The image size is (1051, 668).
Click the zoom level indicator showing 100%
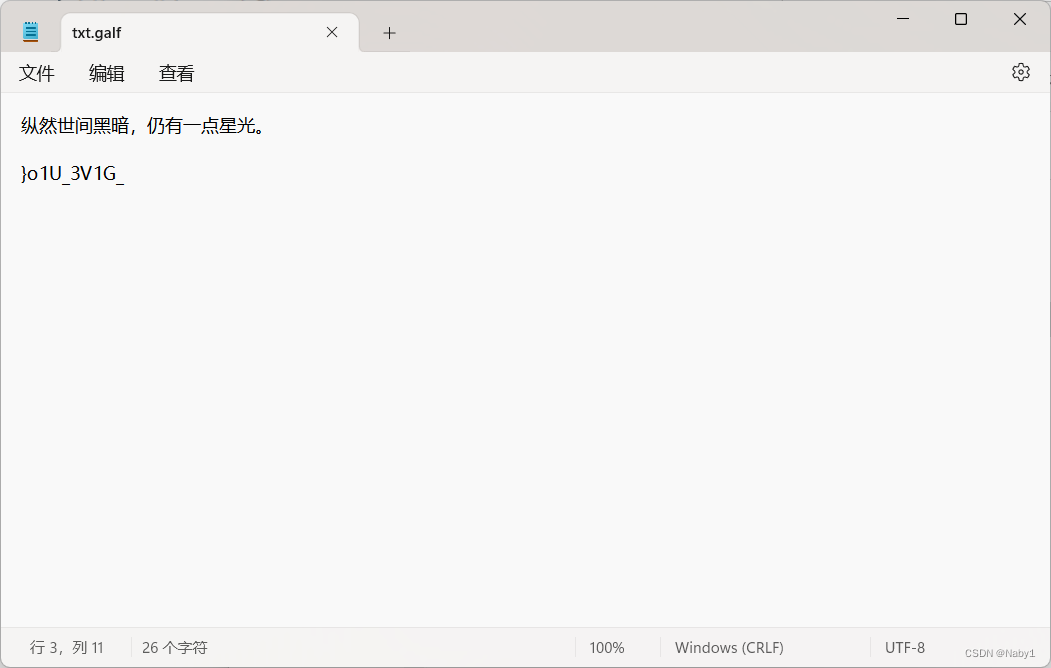pyautogui.click(x=606, y=647)
